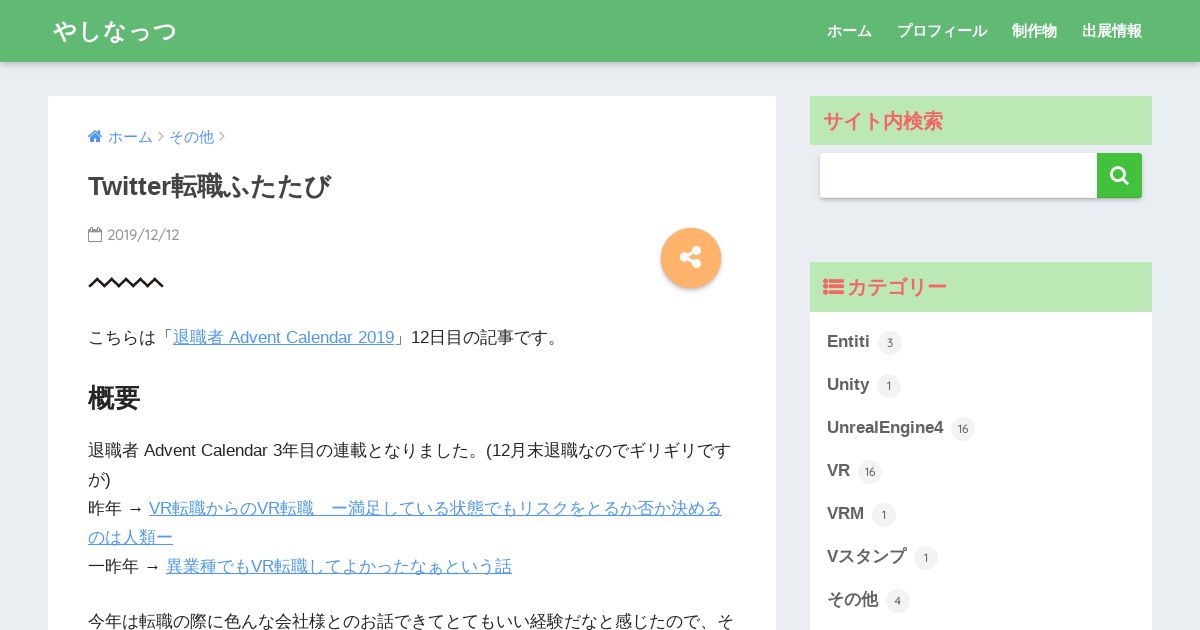This screenshot has height=630, width=1200.
Task: Open プロフィール in the top navigation
Action: (942, 31)
